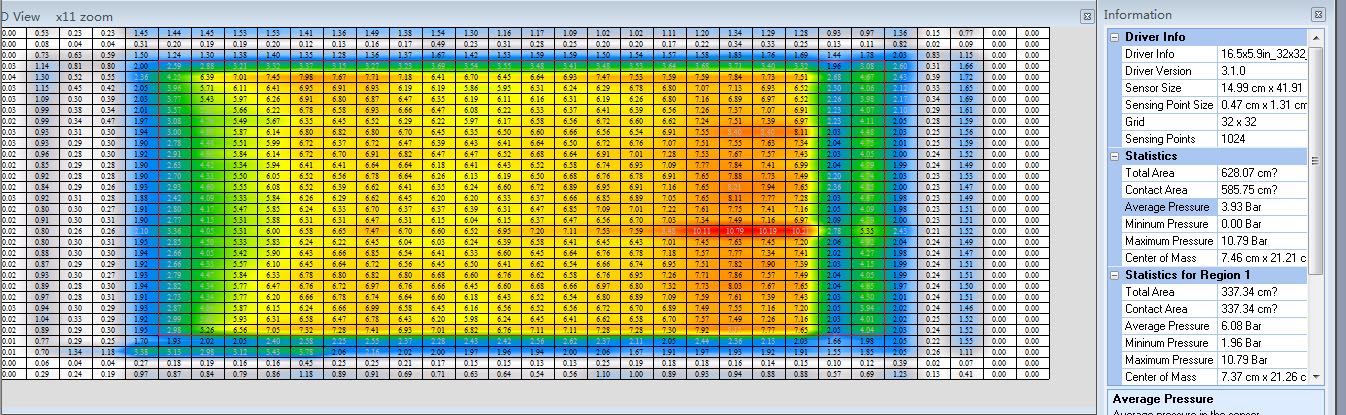Collapse the Statistics section
The height and width of the screenshot is (415, 1346).
point(1115,156)
